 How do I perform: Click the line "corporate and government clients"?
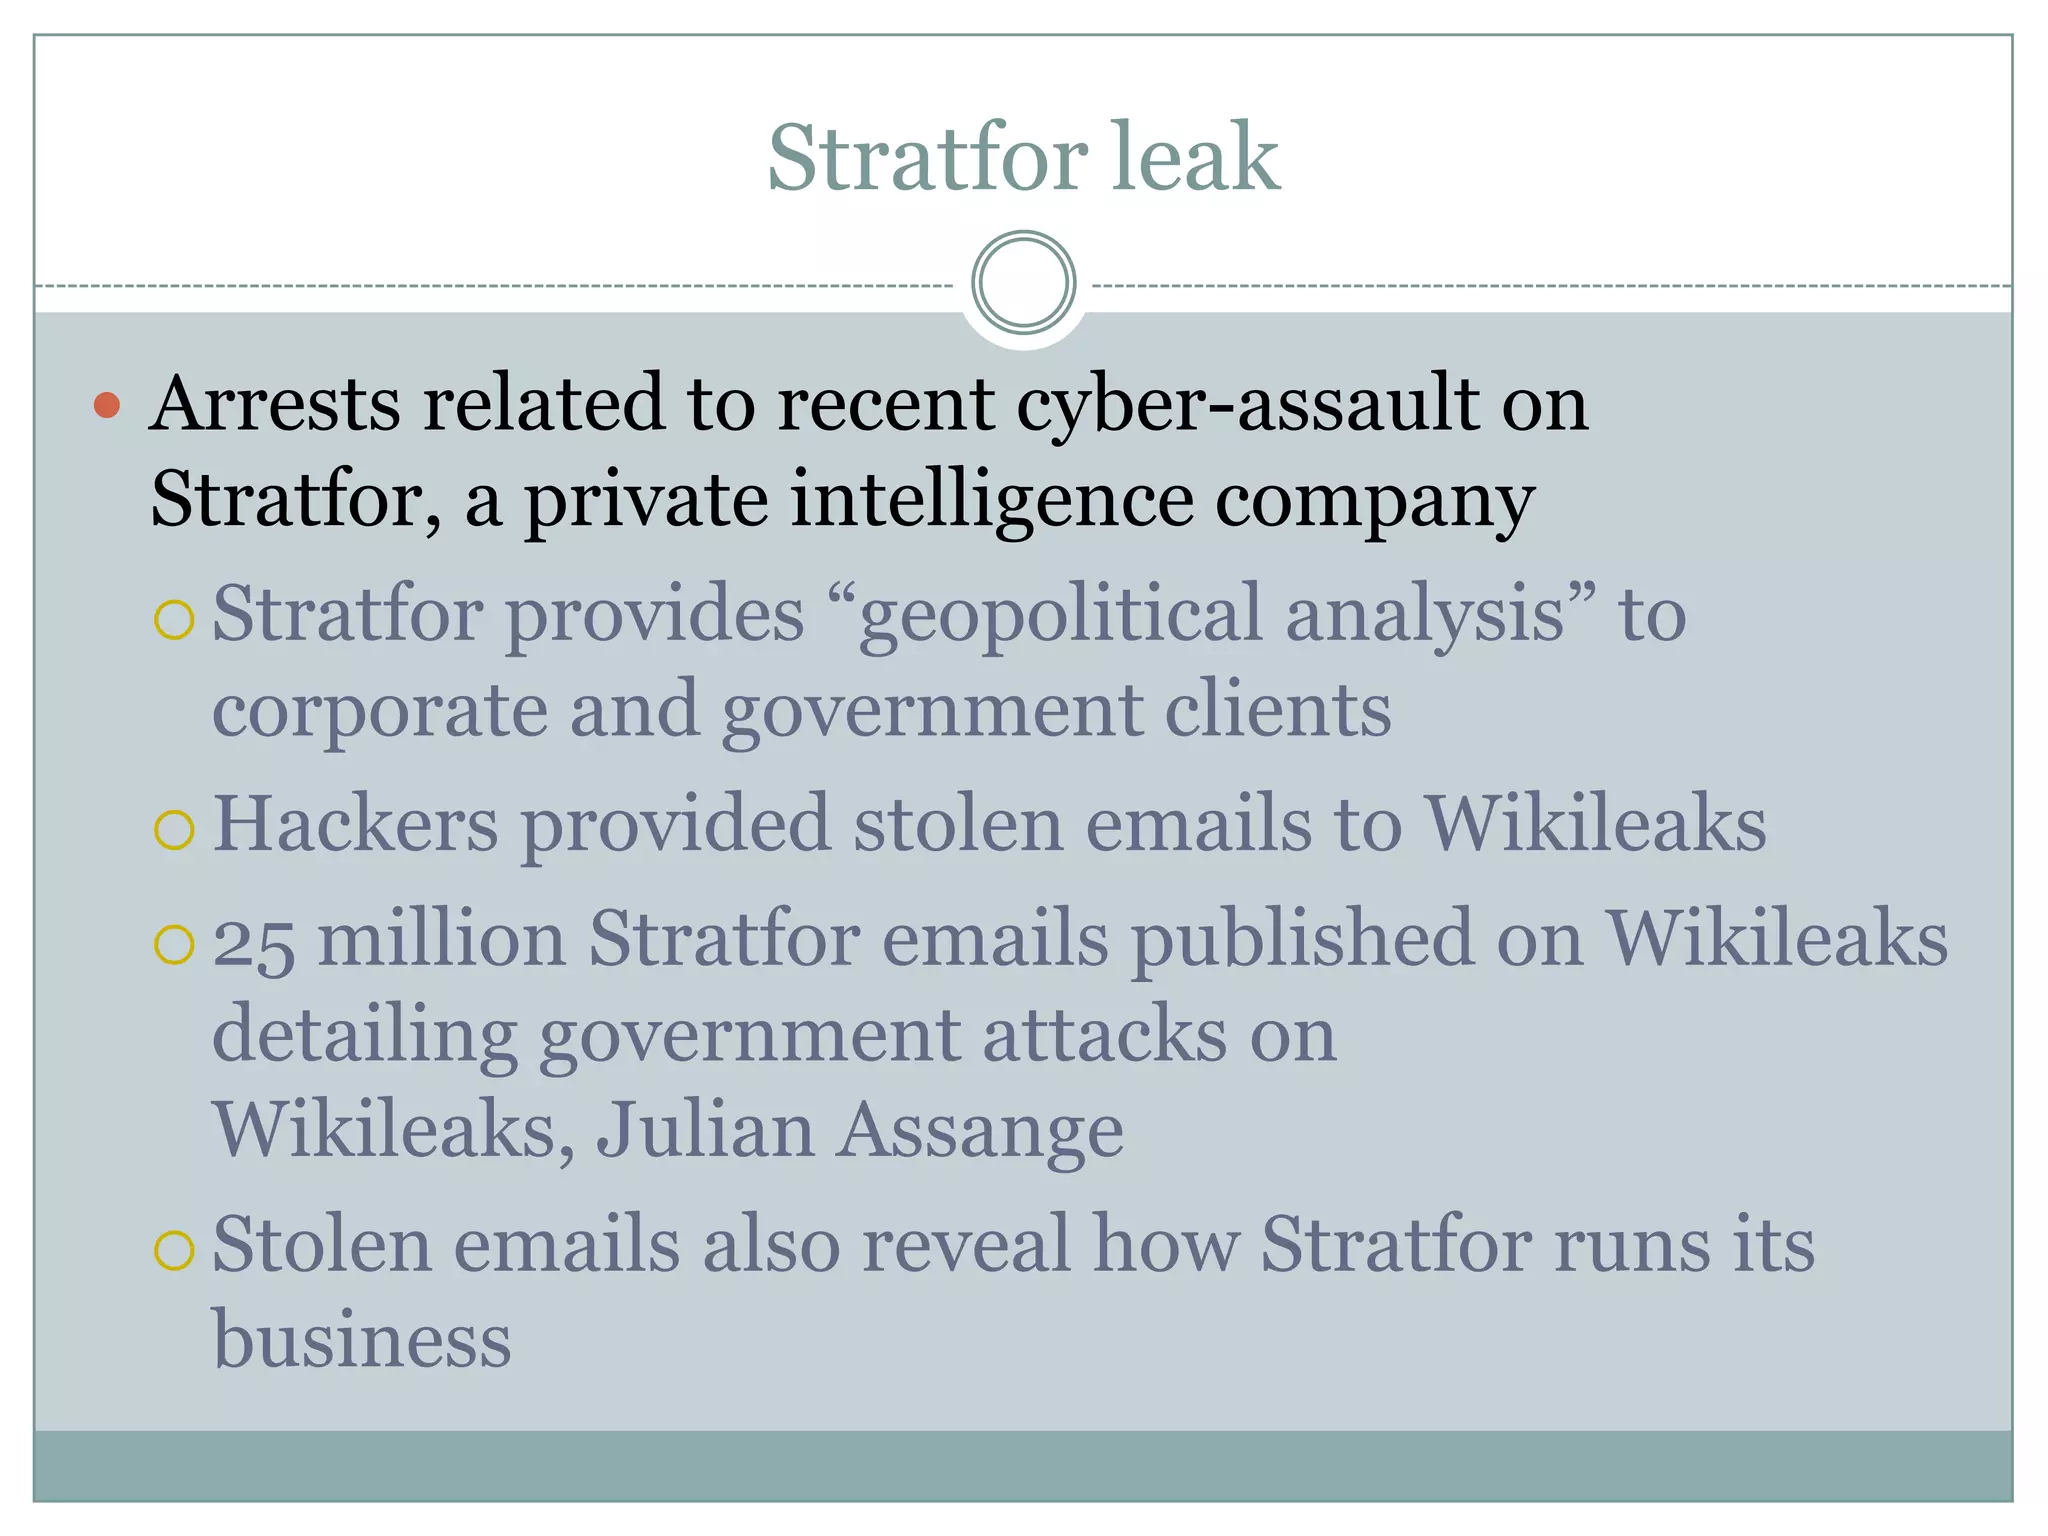(x=802, y=710)
